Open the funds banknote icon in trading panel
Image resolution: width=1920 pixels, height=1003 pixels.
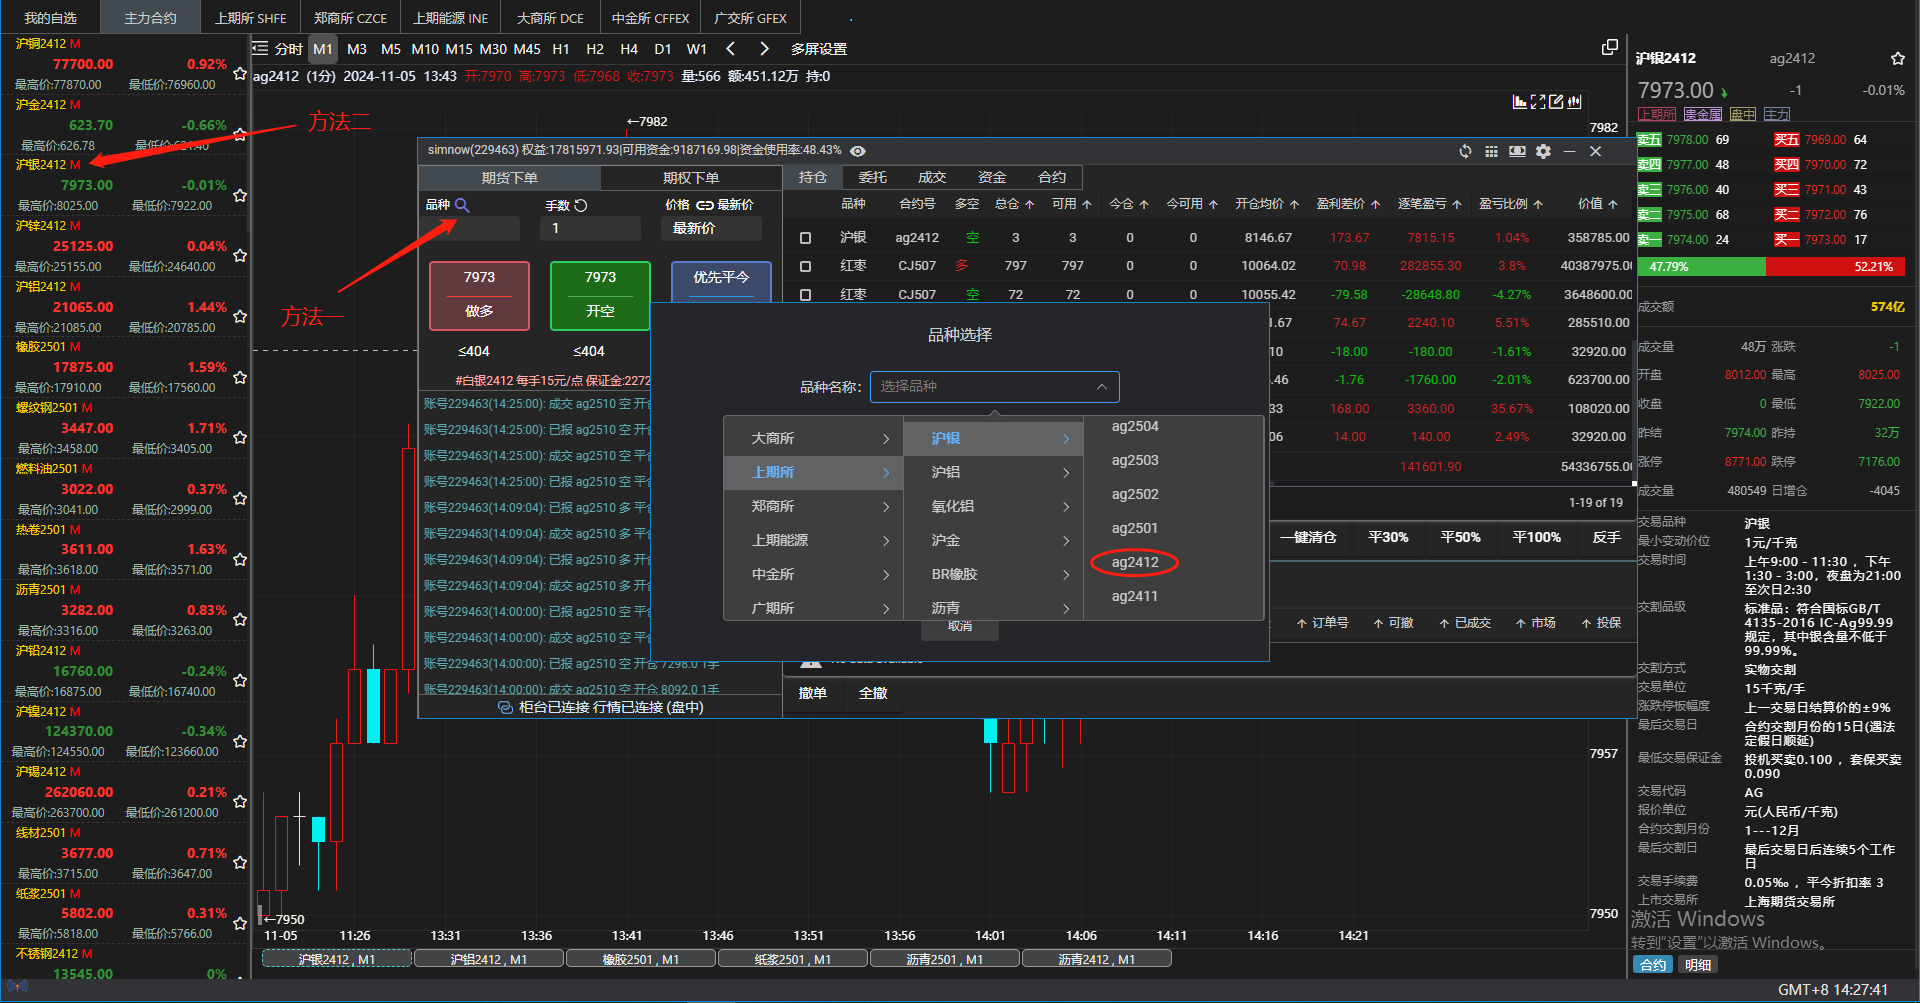[x=1517, y=151]
